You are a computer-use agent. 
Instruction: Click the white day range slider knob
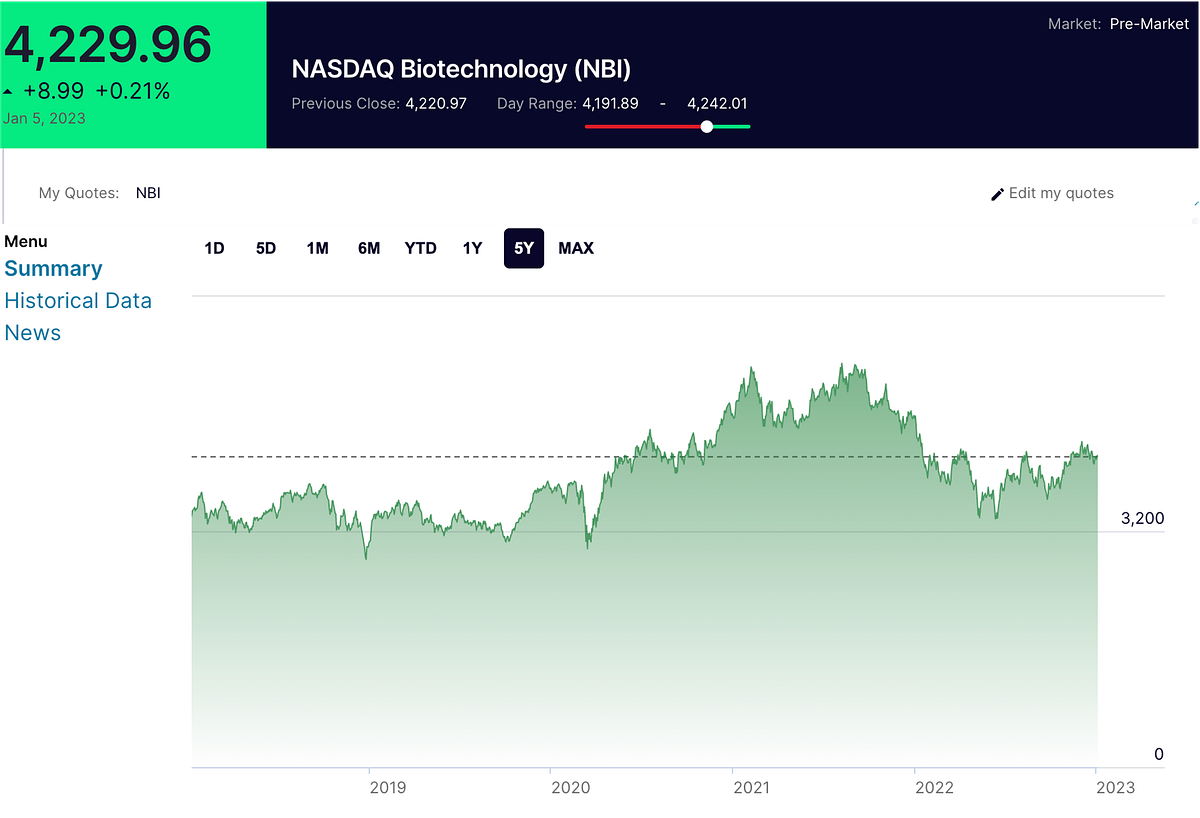coord(707,126)
